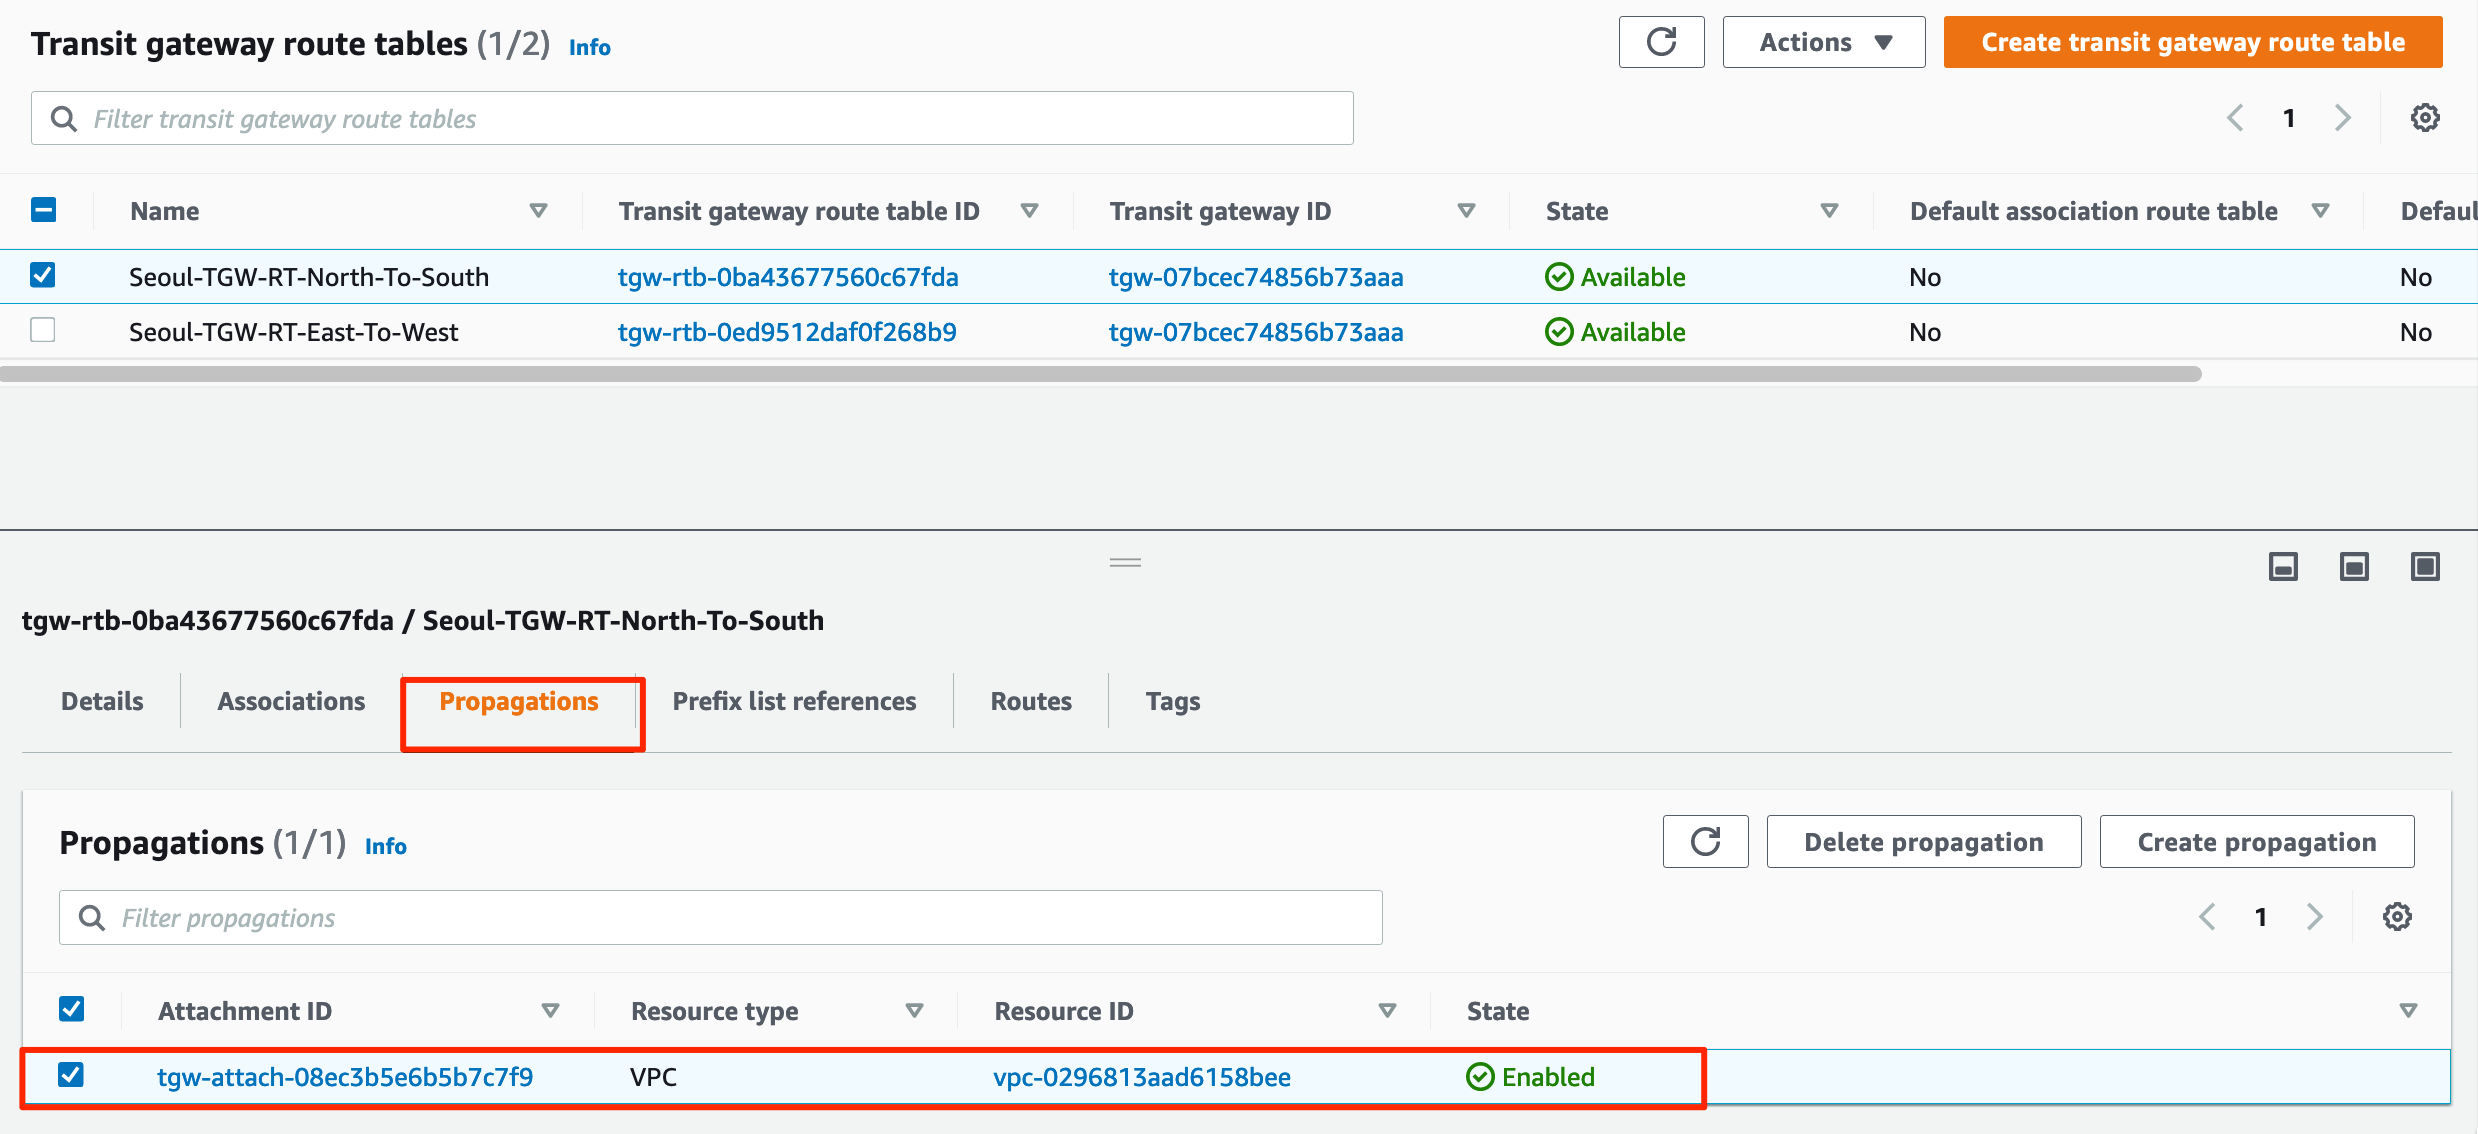This screenshot has height=1134, width=2478.
Task: Refresh the transit gateway route tables list
Action: pyautogui.click(x=1661, y=42)
